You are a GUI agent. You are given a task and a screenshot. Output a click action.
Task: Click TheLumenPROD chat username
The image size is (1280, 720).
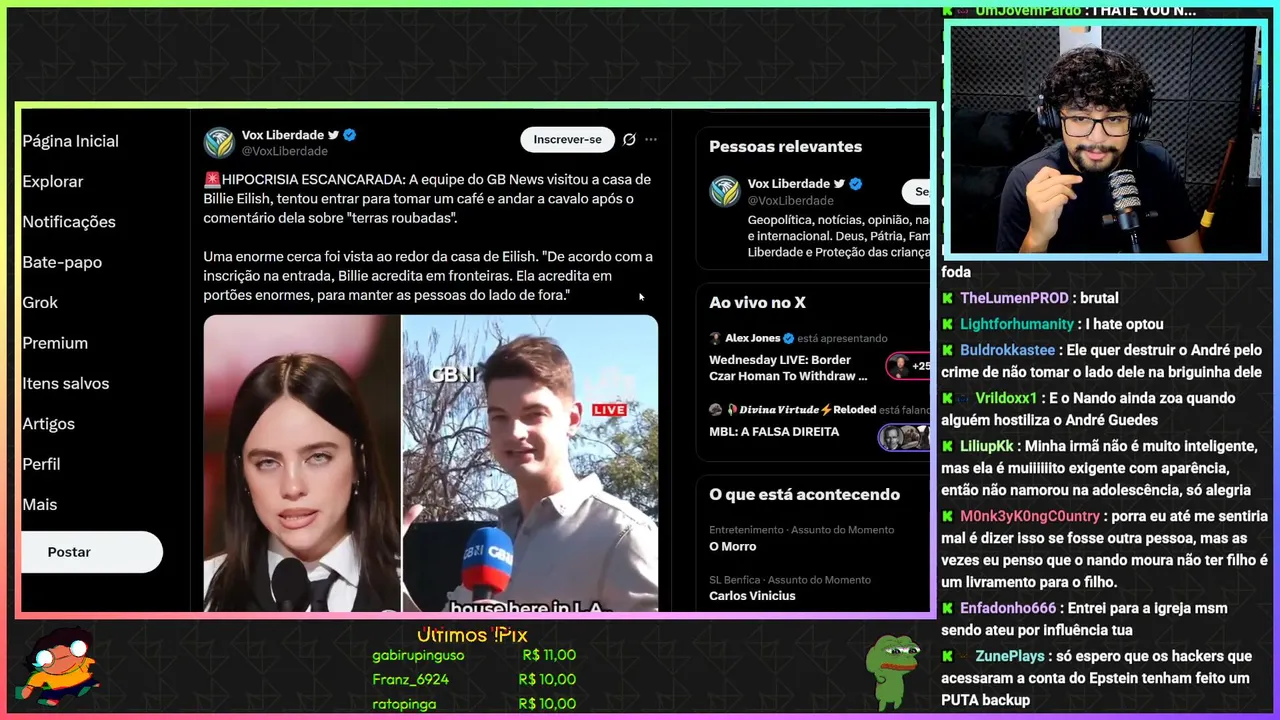[1014, 298]
